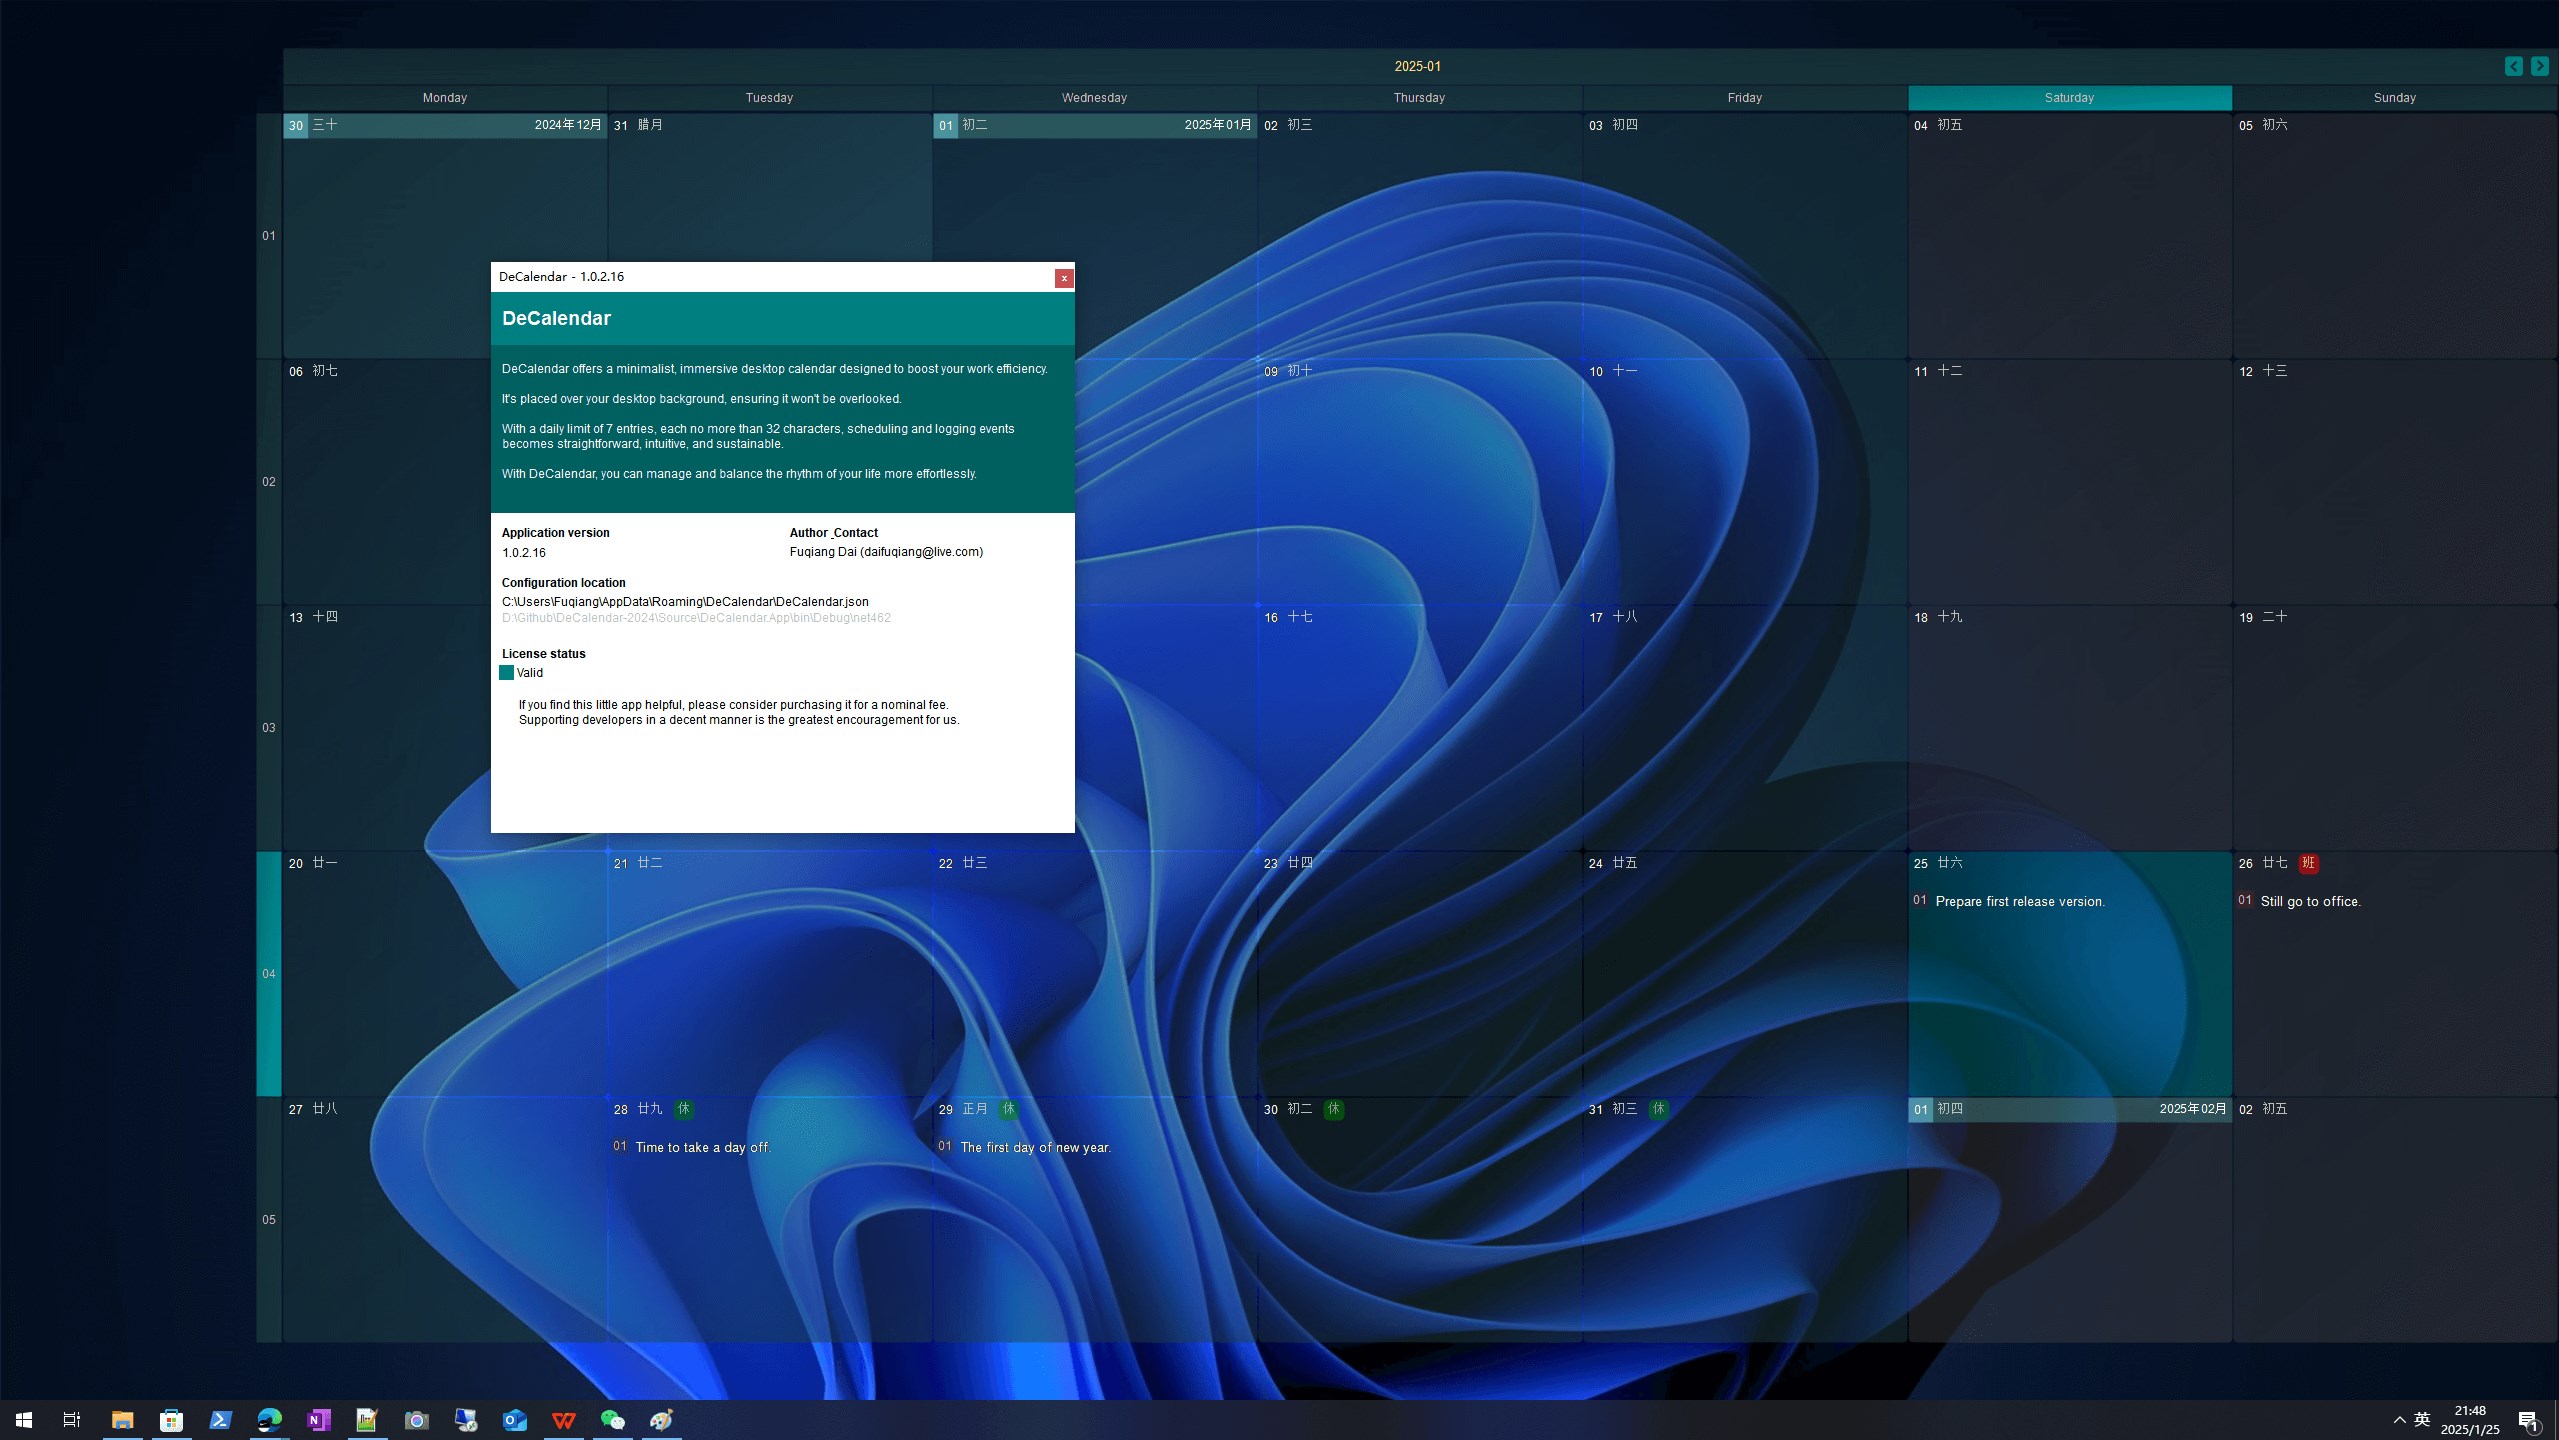Open WeChat from the taskbar
The width and height of the screenshot is (2559, 1440).
pos(612,1420)
